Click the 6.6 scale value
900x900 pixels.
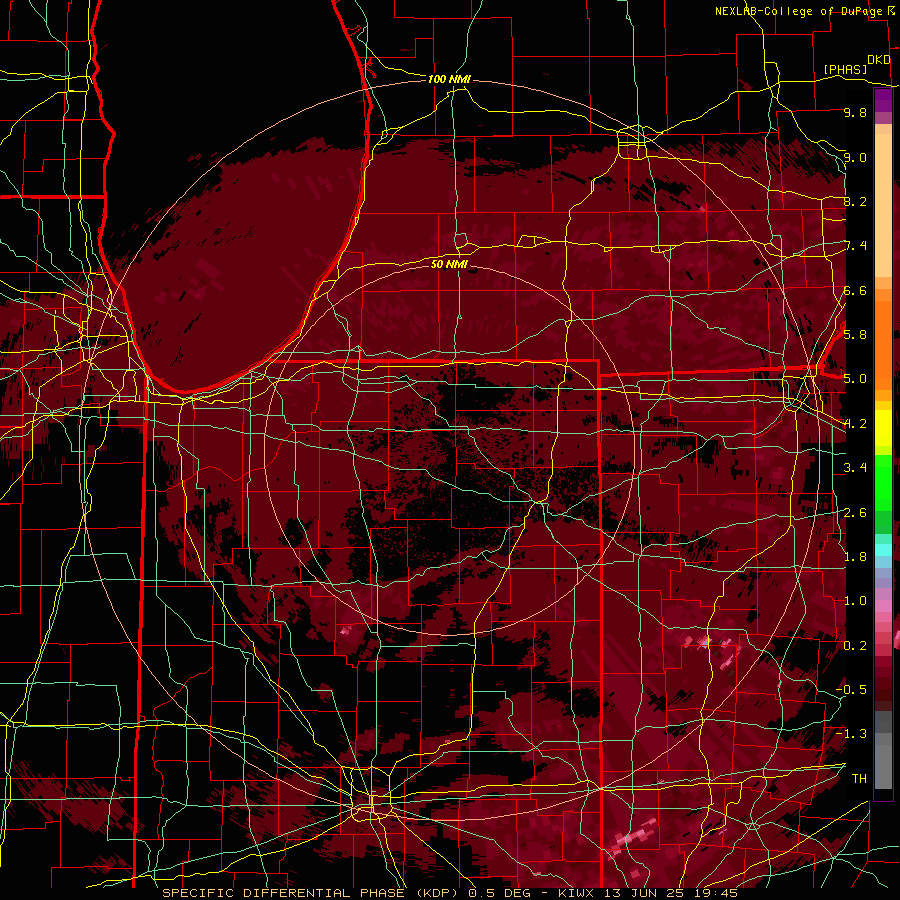(x=855, y=290)
